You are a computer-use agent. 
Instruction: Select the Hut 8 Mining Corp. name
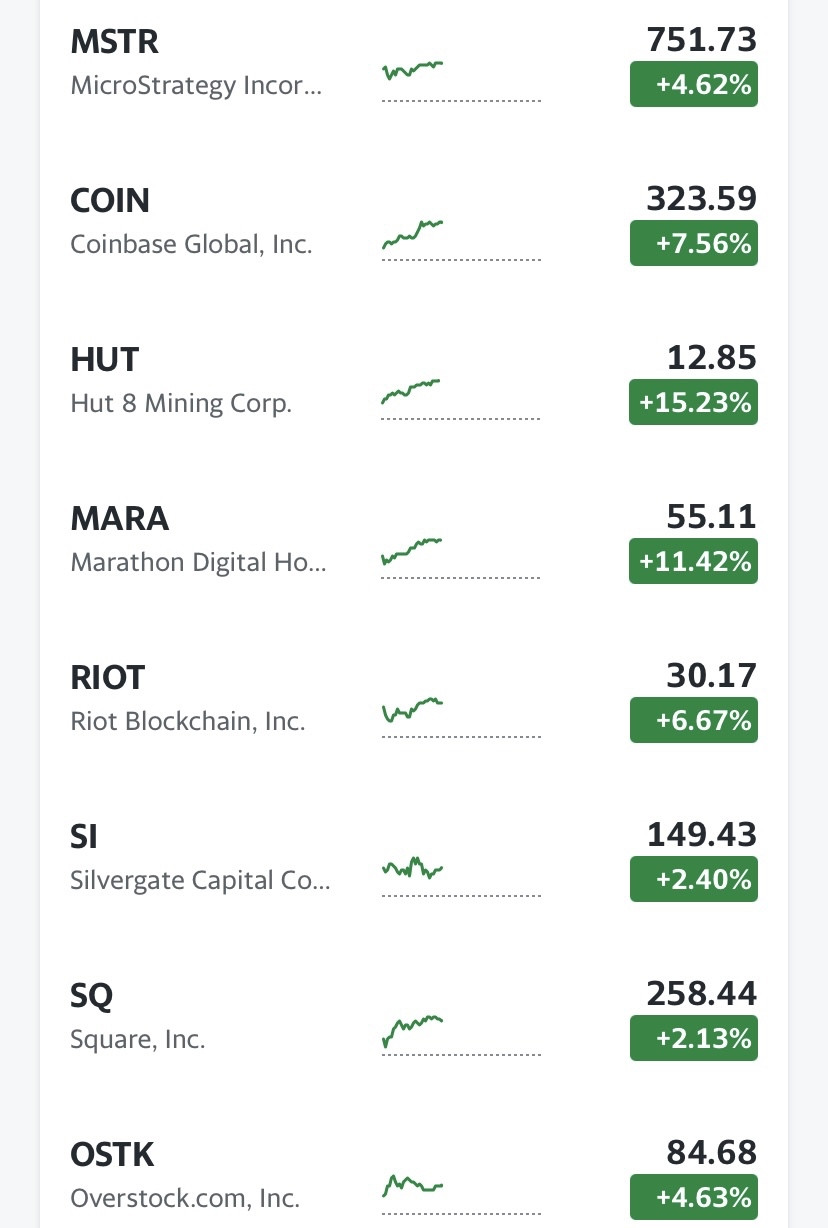(181, 403)
